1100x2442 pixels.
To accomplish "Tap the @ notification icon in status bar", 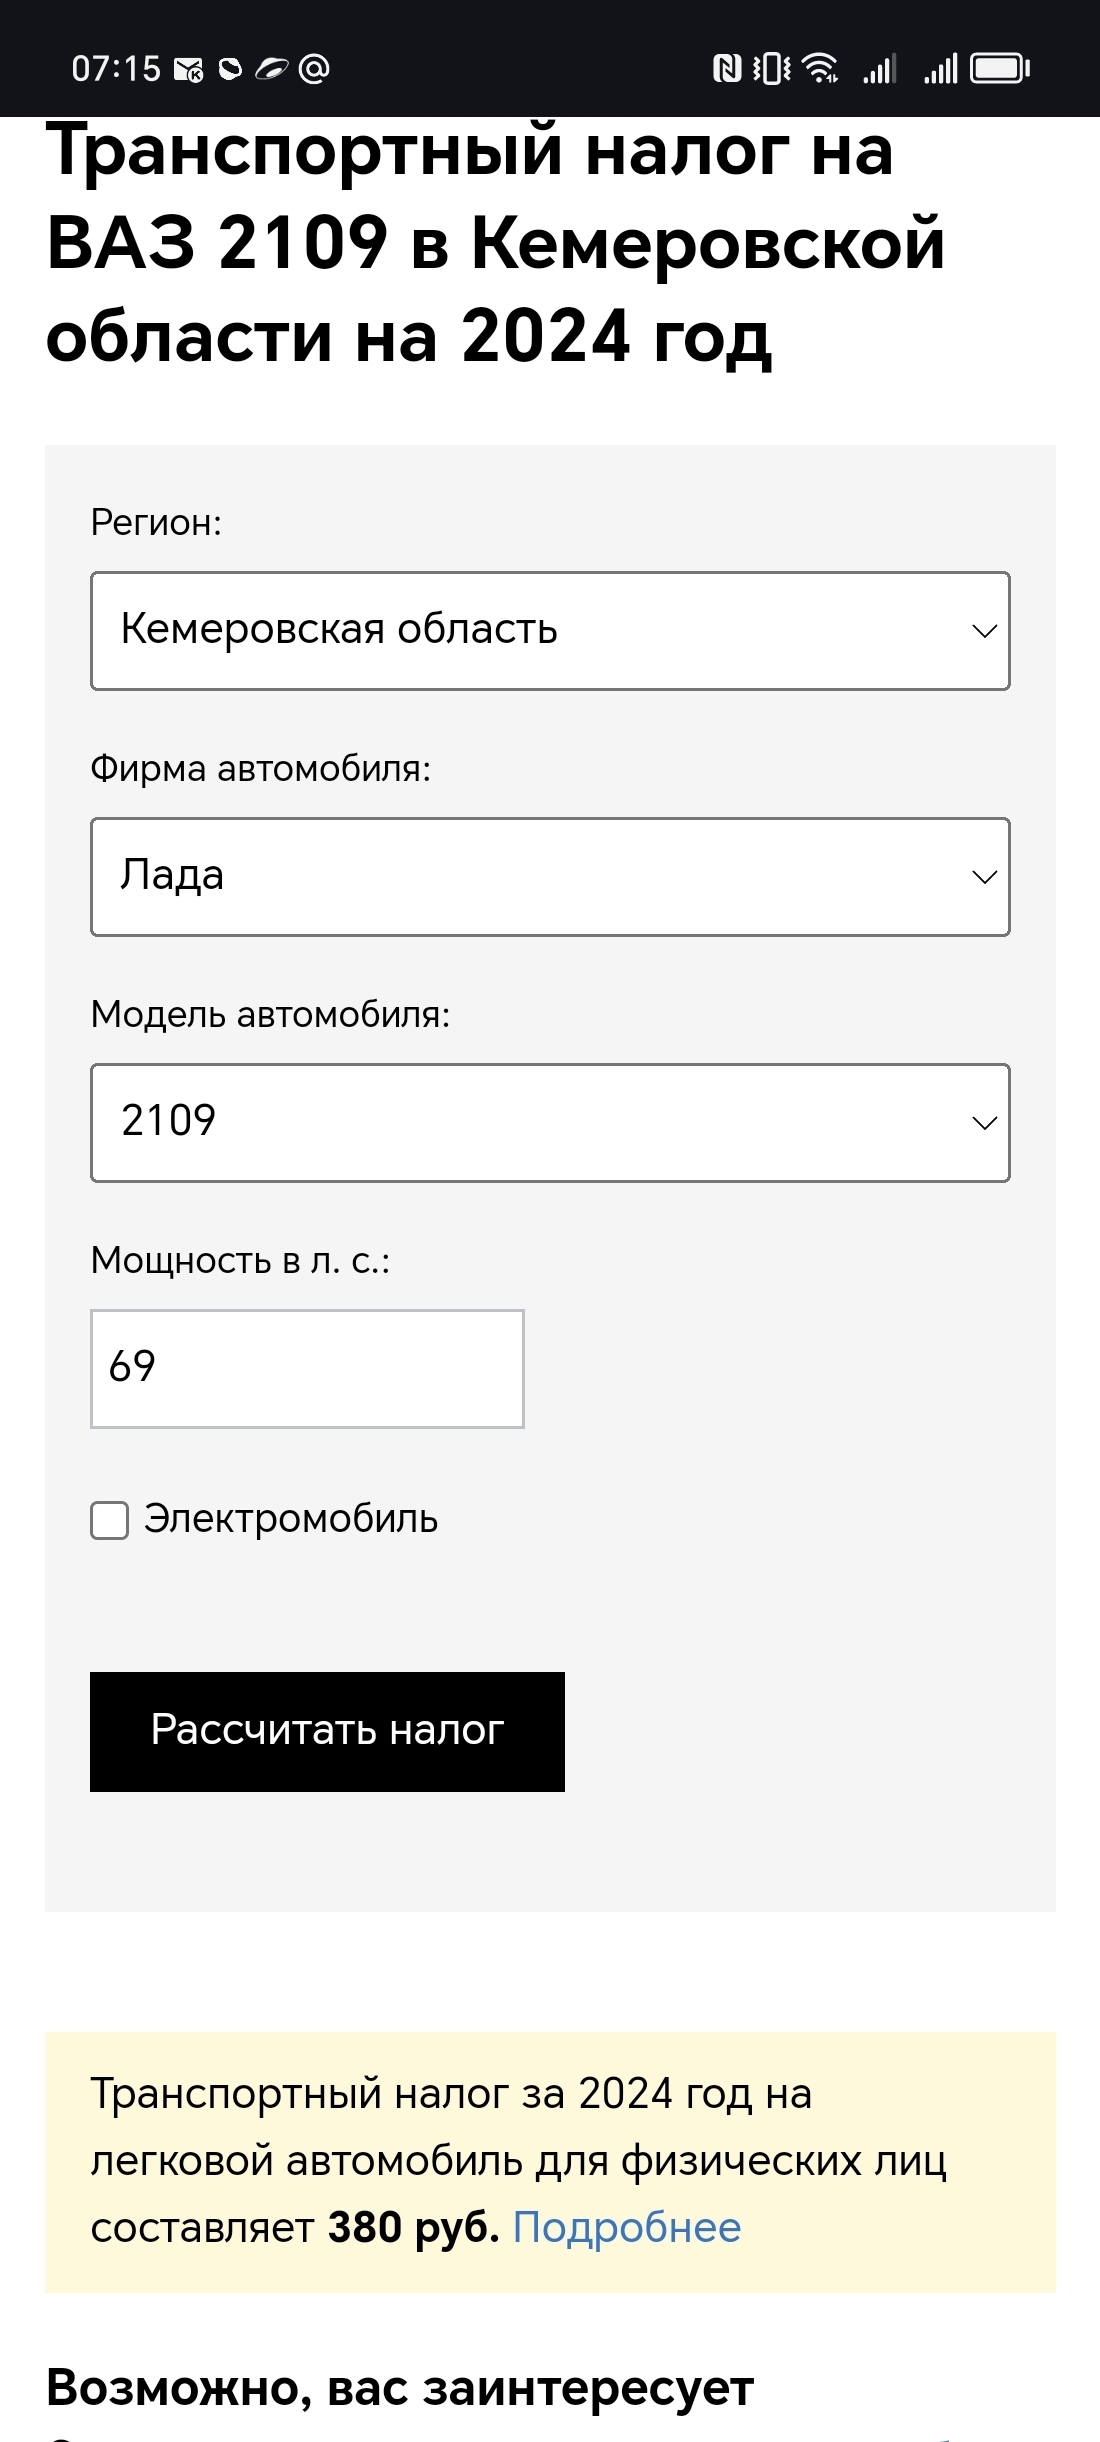I will pos(314,68).
